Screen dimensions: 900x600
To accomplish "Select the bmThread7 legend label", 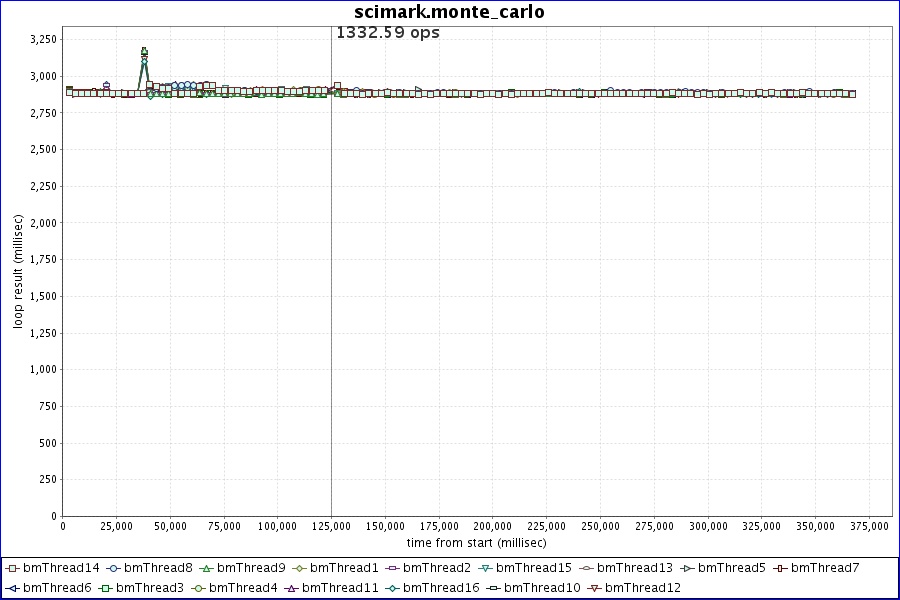I will (x=824, y=568).
